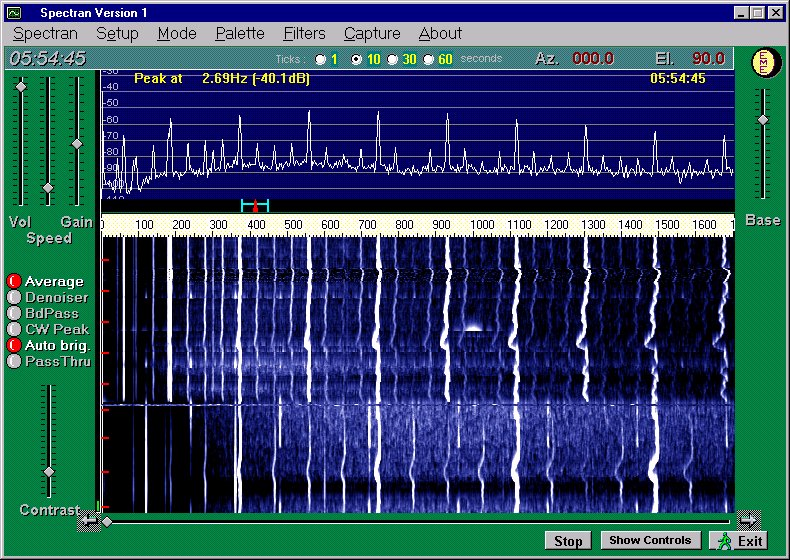The width and height of the screenshot is (790, 560).
Task: Enable the PassThru option
Action: point(14,361)
